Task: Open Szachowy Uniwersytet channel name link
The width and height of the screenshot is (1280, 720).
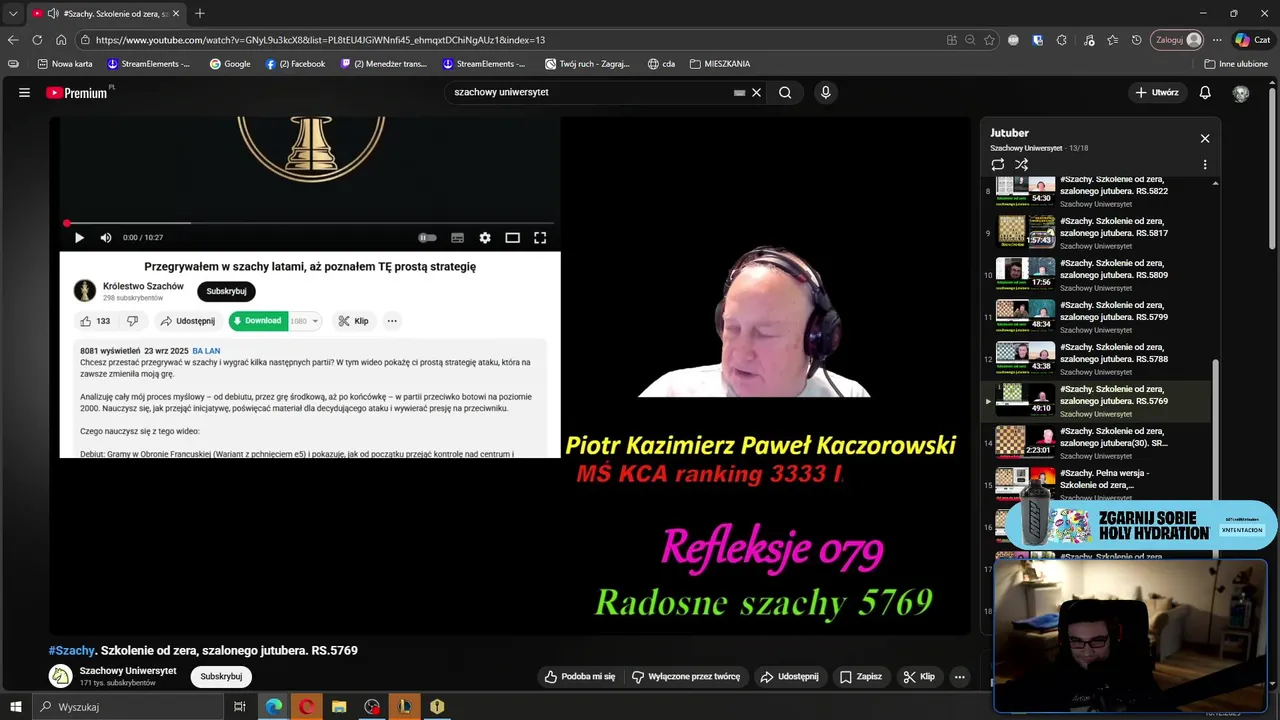Action: pos(128,671)
